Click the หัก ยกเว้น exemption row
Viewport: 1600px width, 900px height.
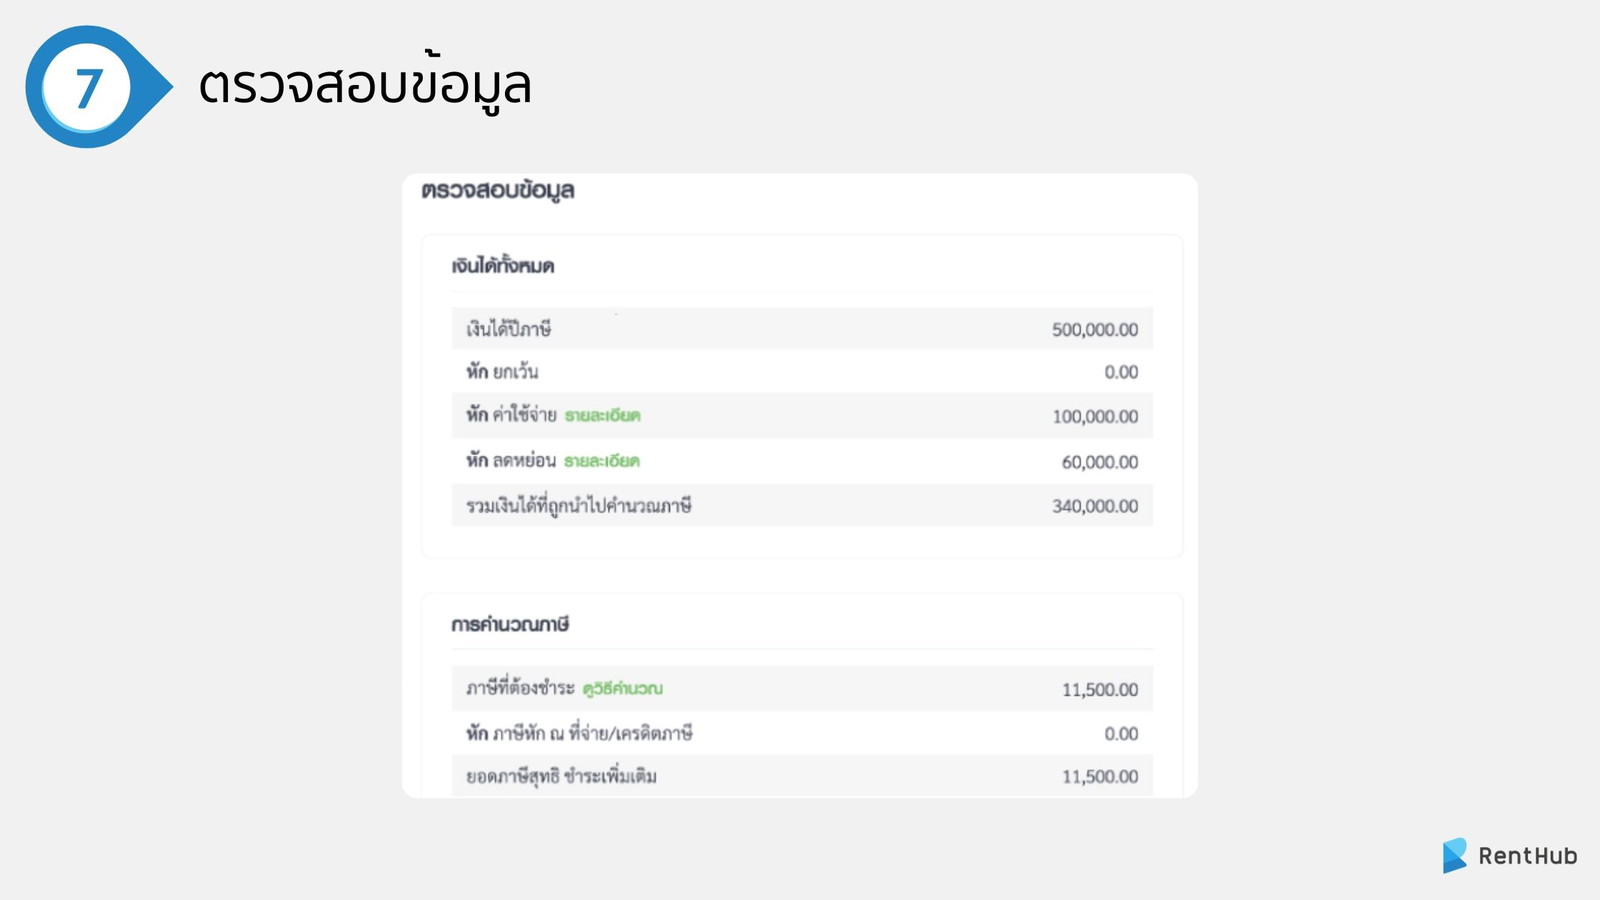(x=800, y=371)
